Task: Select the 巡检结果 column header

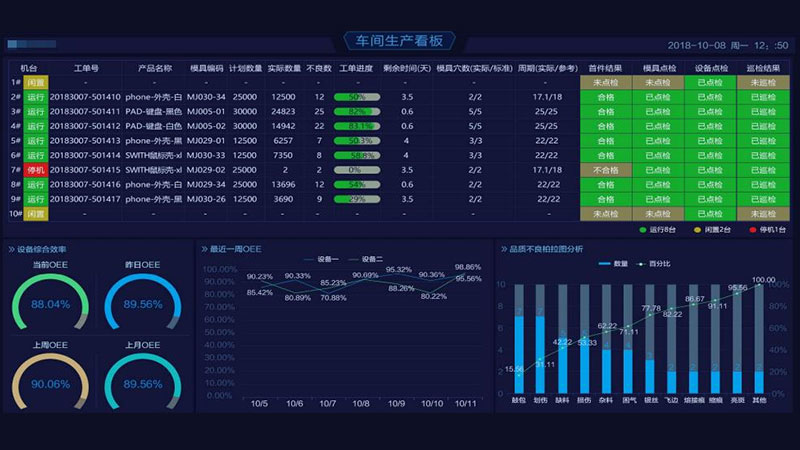Action: point(762,68)
